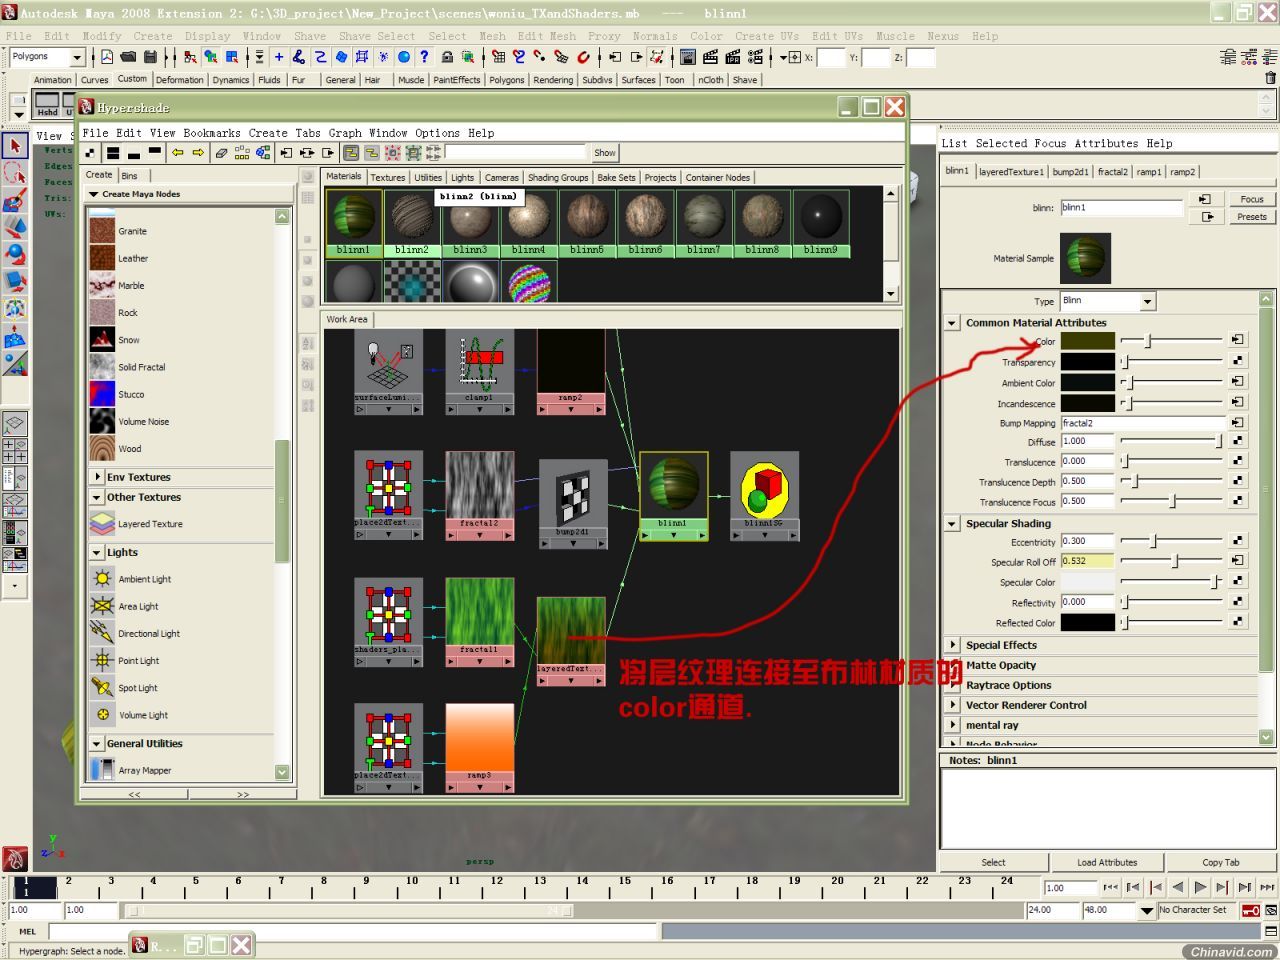
Task: Expand the mental ray section
Action: tap(952, 725)
